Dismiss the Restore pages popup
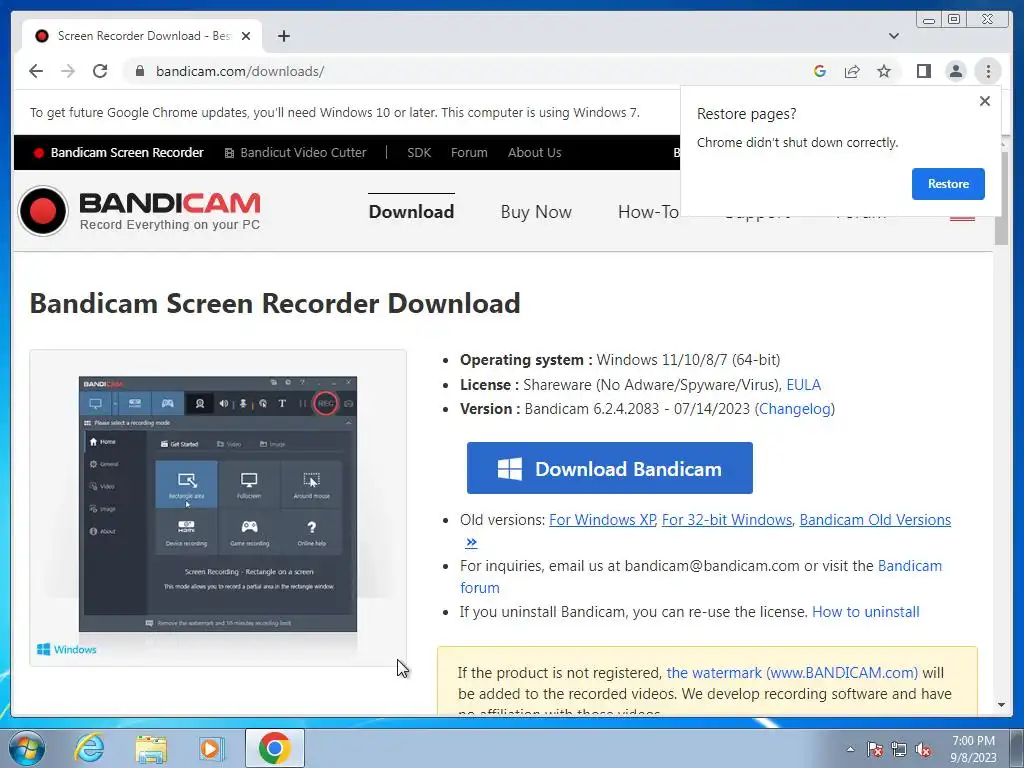1024x768 pixels. 985,101
